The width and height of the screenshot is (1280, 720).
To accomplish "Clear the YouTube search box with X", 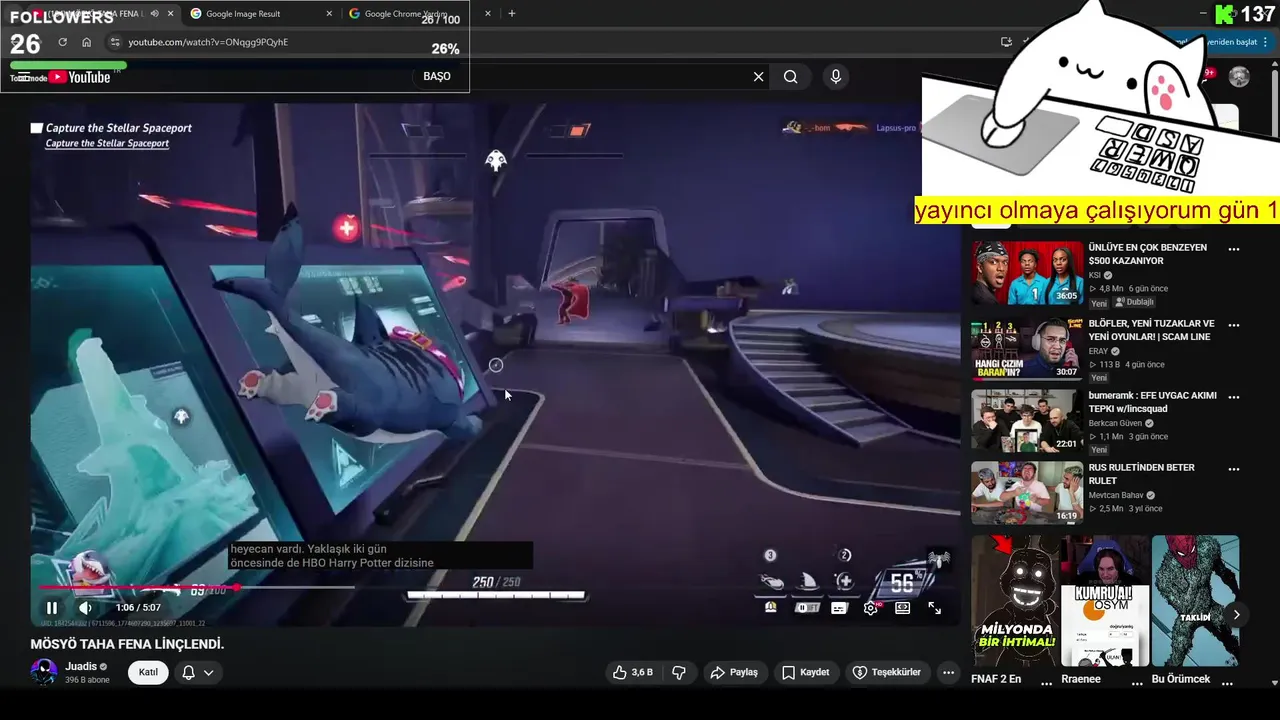I will pyautogui.click(x=758, y=77).
